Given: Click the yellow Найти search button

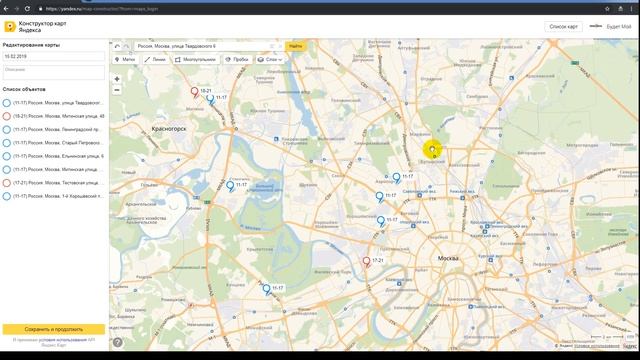Looking at the screenshot, I should pyautogui.click(x=295, y=47).
